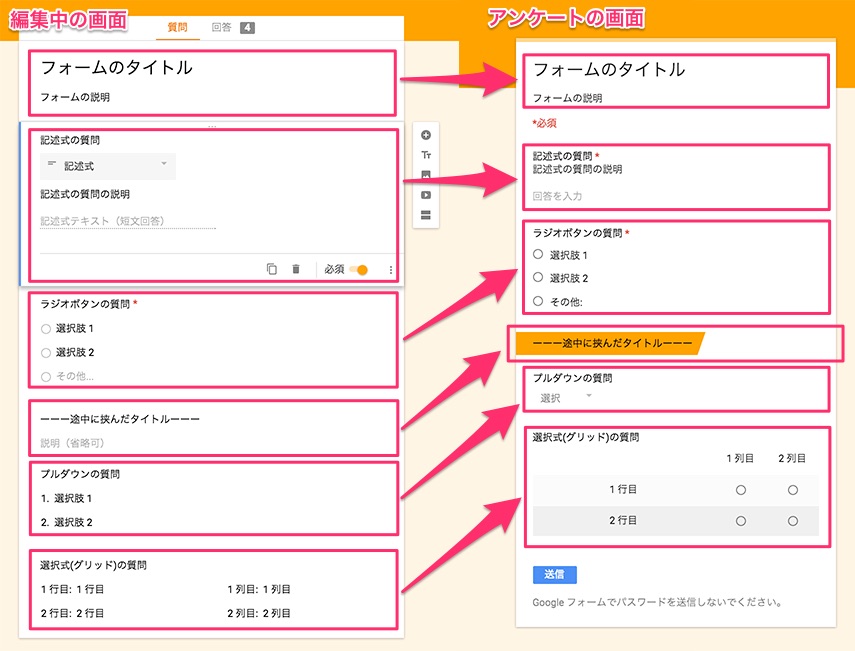855x651 pixels.
Task: Click the フォームのタイトル field in the editor
Action: pos(117,68)
